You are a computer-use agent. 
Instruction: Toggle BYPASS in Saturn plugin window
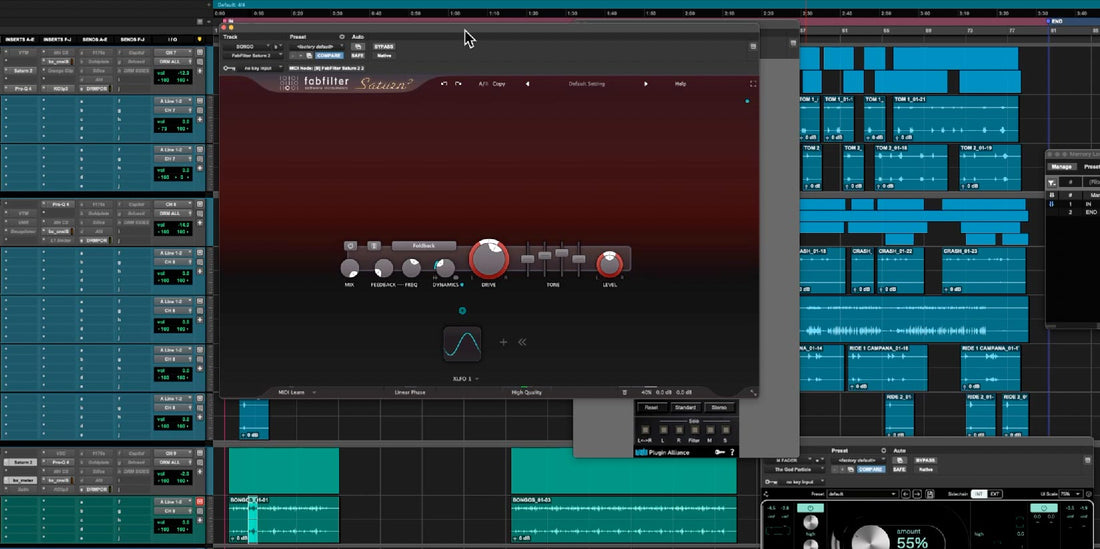[x=383, y=46]
